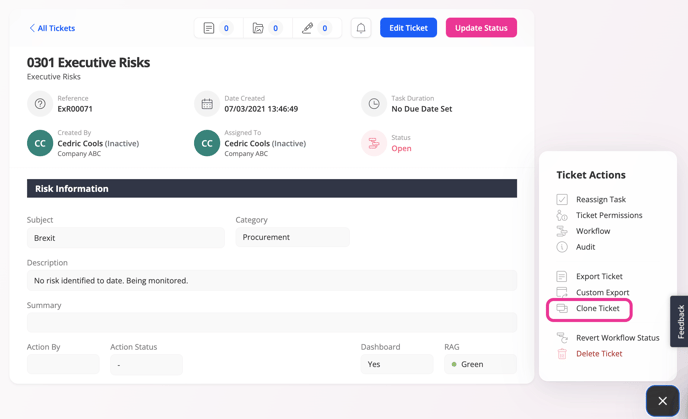Expand the RAG Green selector
688x419 pixels.
(480, 364)
